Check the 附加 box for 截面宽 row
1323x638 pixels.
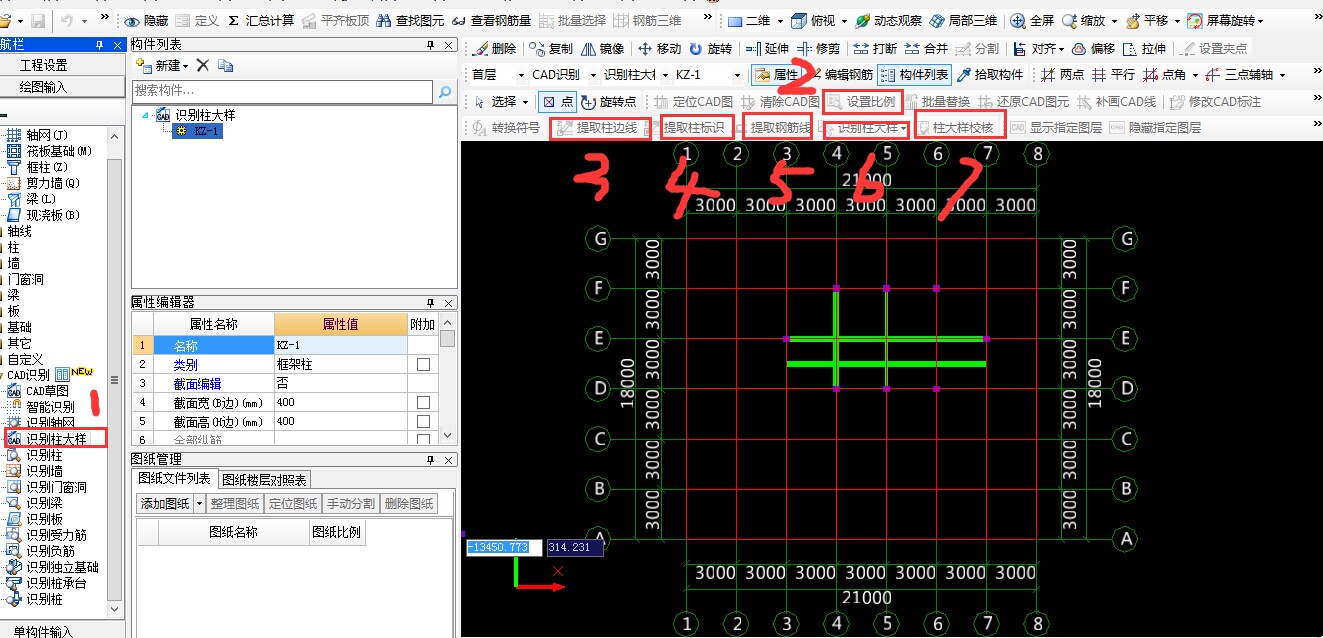tap(424, 402)
